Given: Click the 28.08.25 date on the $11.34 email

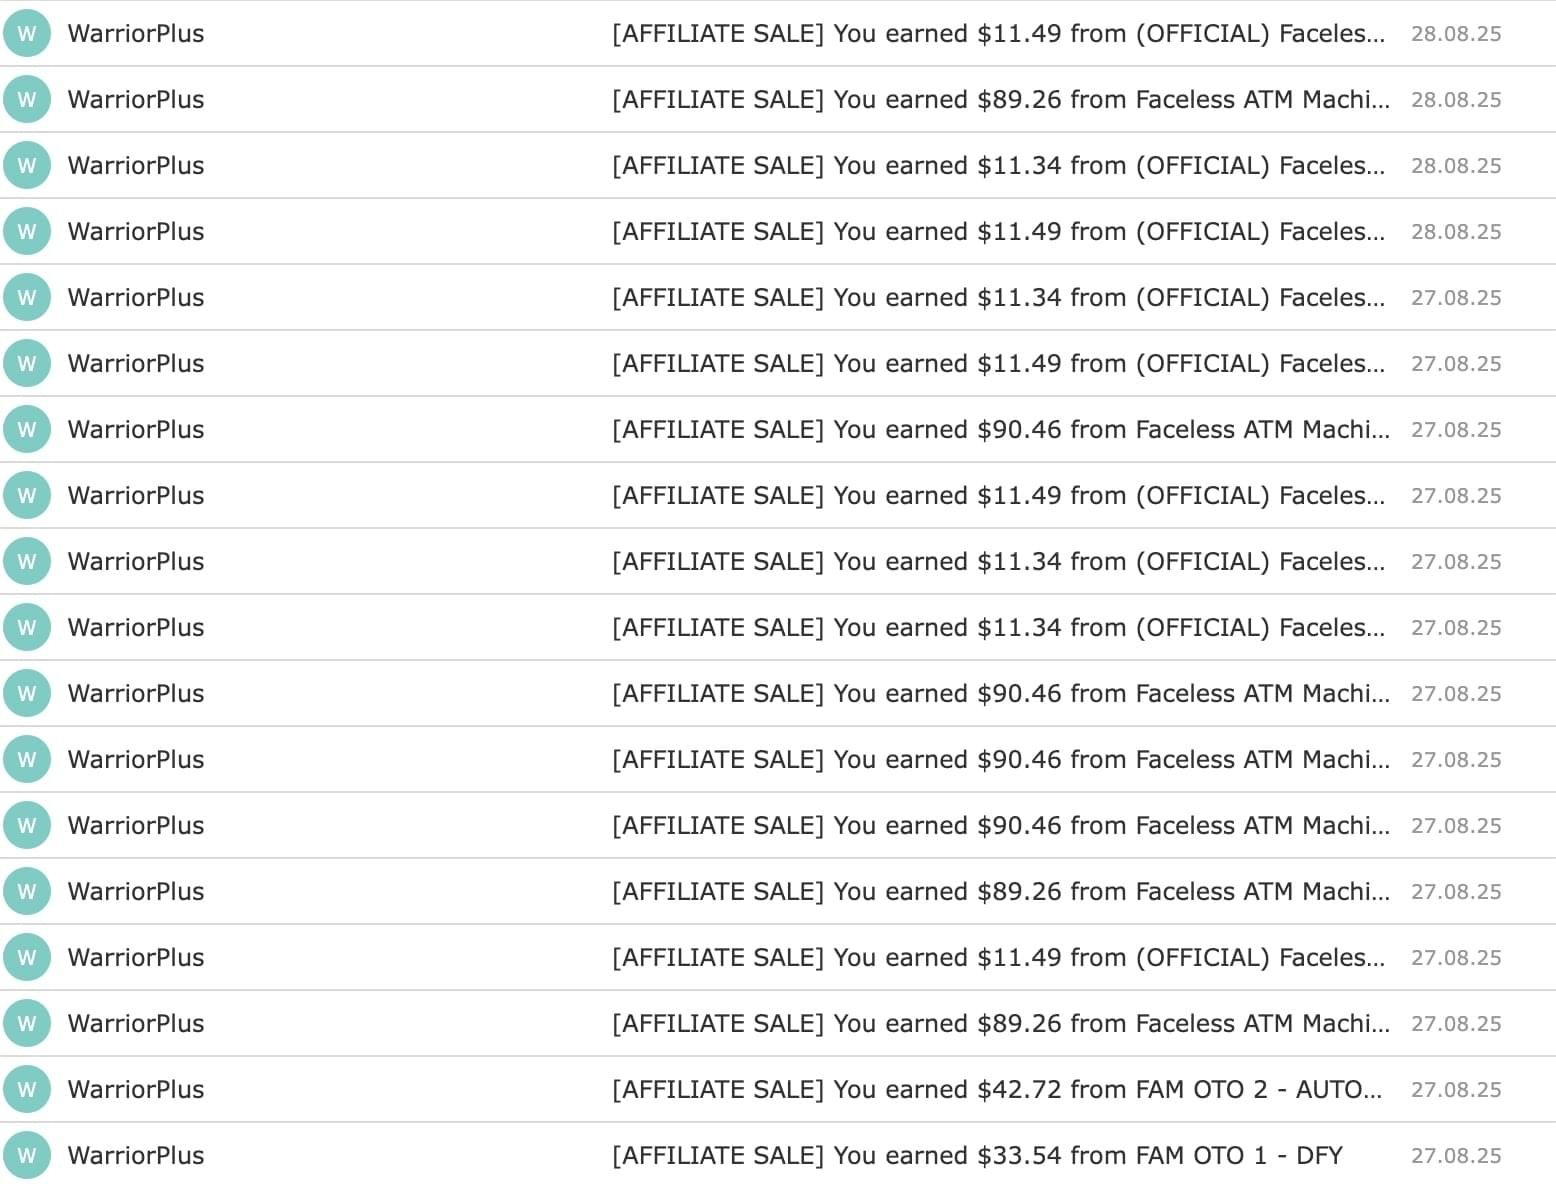Looking at the screenshot, I should pyautogui.click(x=1456, y=165).
